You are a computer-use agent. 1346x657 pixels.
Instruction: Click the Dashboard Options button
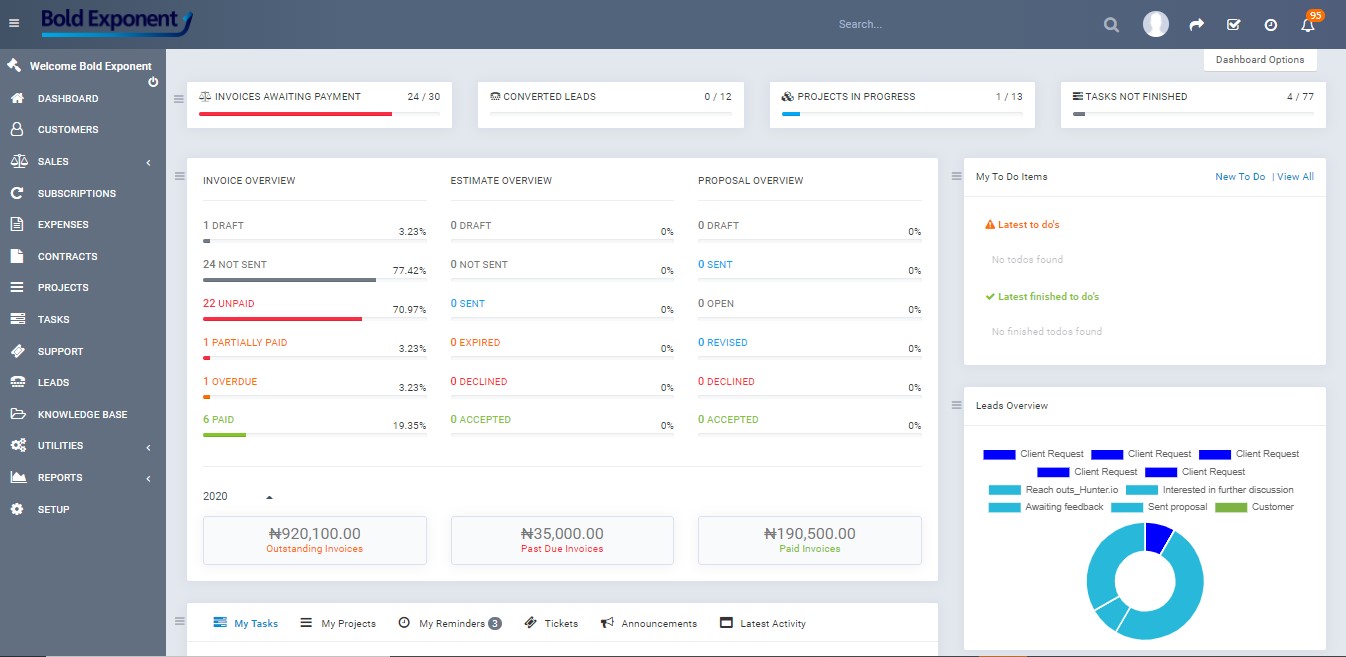(1260, 60)
